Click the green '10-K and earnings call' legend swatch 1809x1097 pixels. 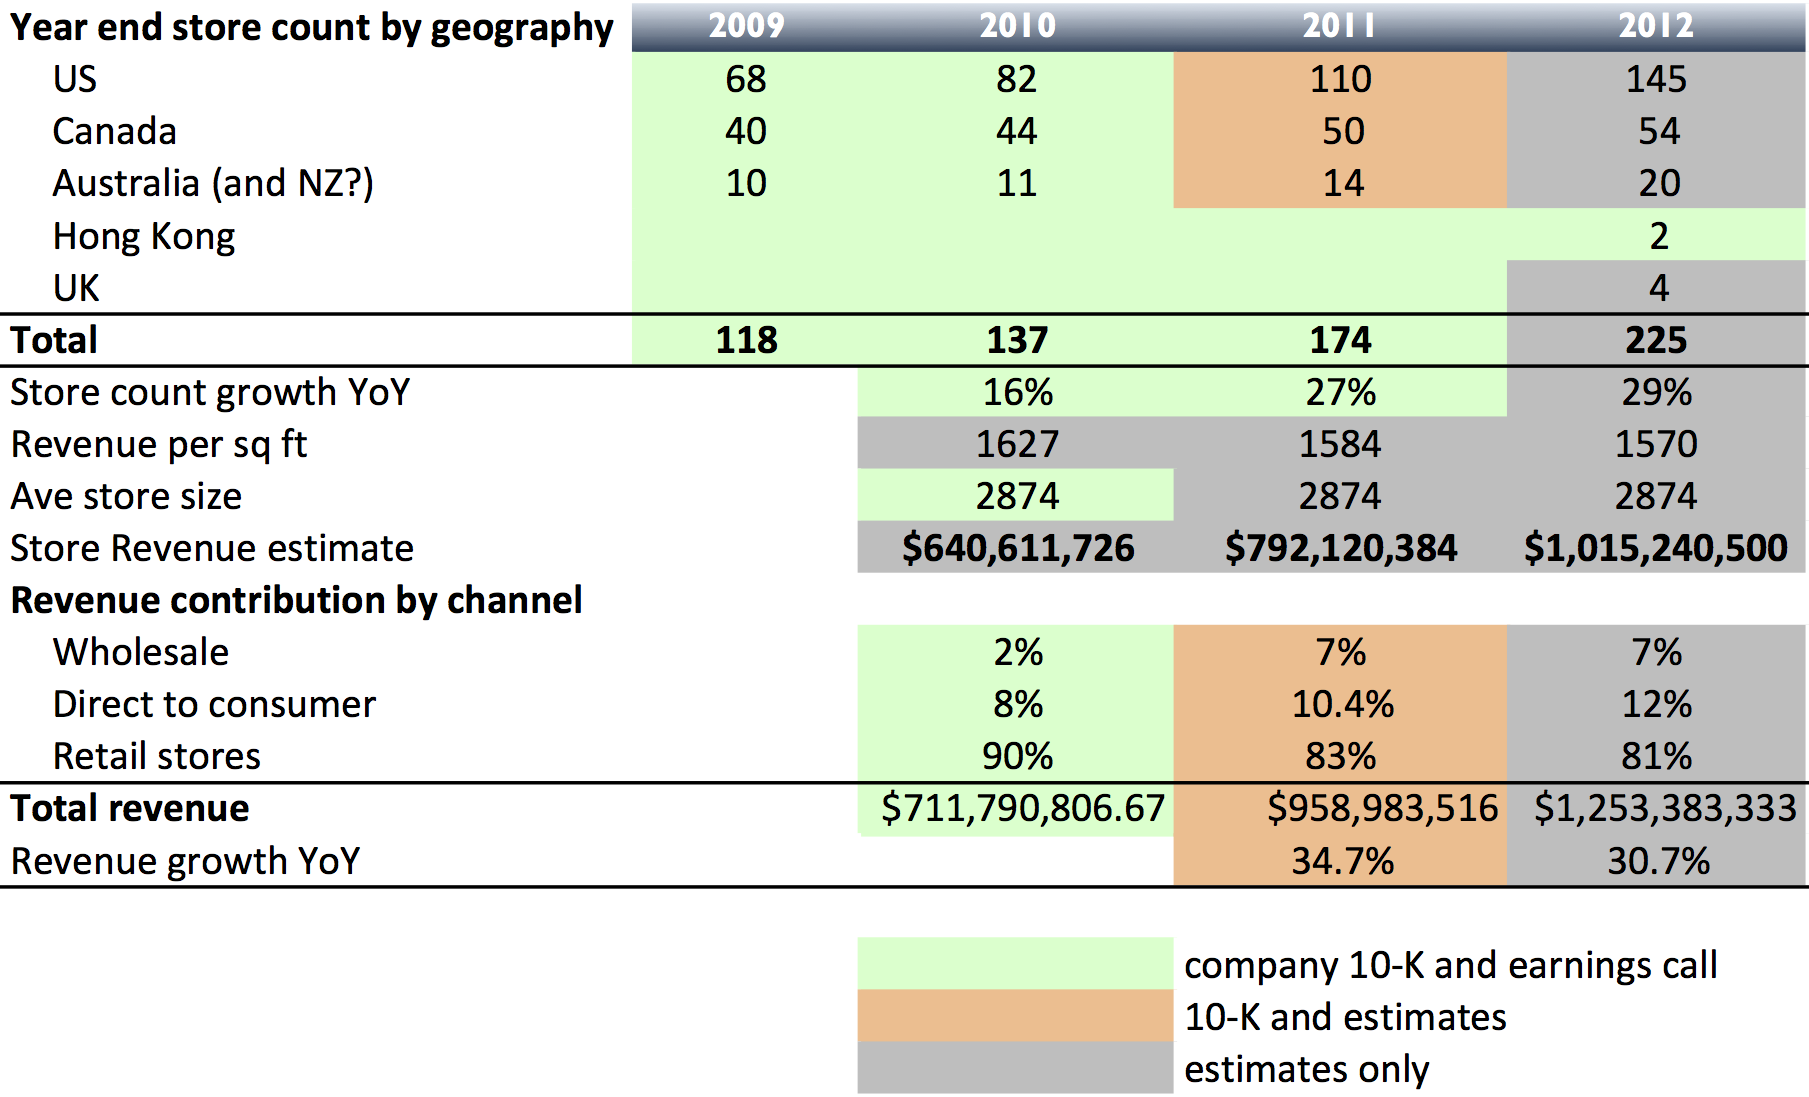(1015, 964)
